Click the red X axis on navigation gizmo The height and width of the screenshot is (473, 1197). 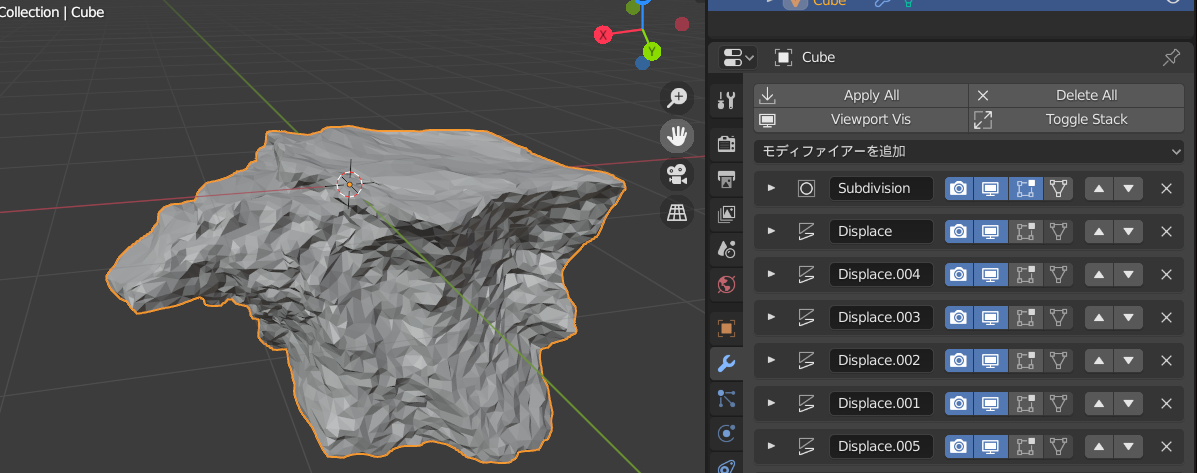603,34
